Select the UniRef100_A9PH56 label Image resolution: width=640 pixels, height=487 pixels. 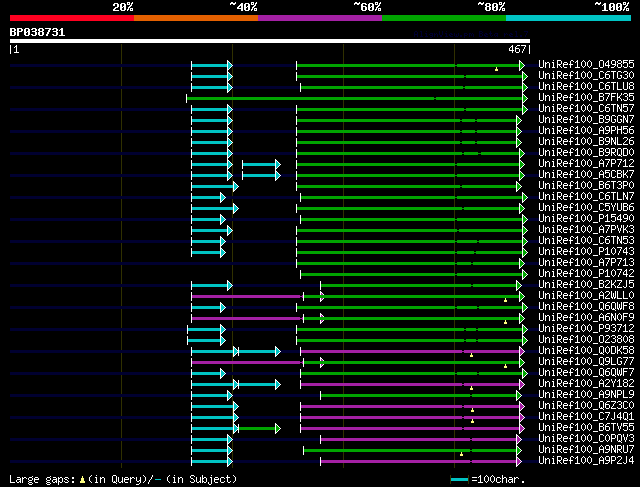(x=586, y=131)
